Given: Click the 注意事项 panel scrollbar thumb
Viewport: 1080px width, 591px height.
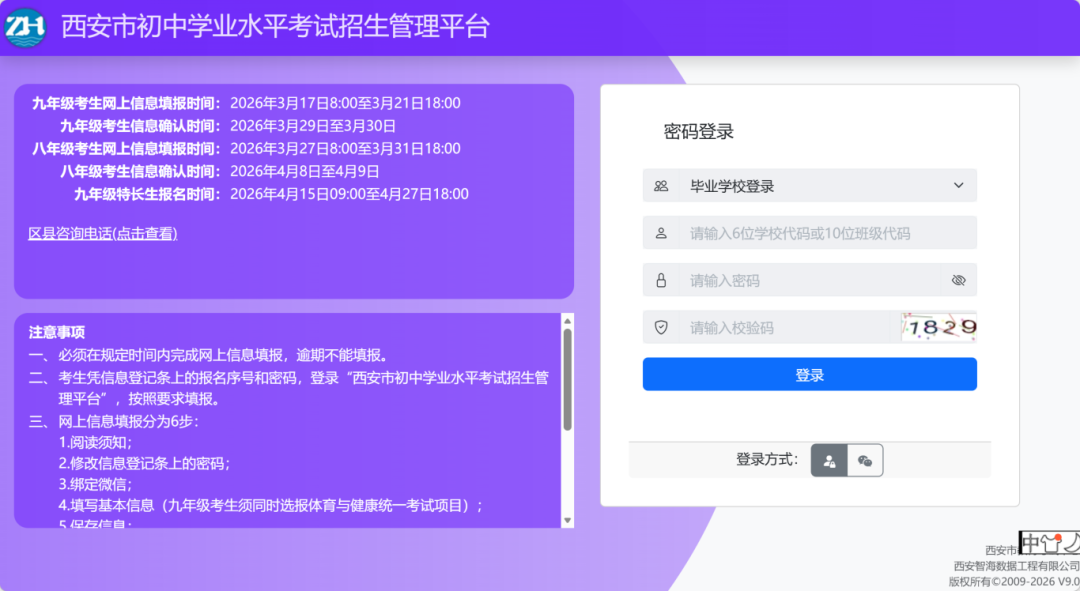Looking at the screenshot, I should [567, 380].
